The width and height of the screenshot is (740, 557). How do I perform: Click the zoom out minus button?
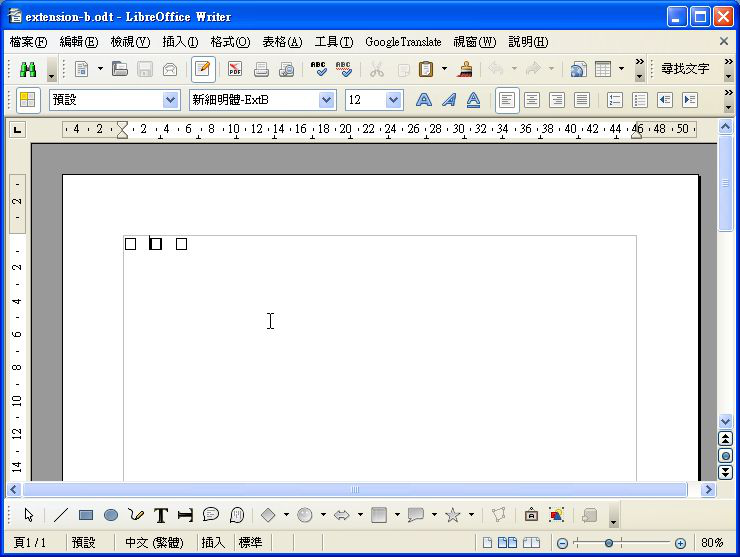(x=562, y=543)
